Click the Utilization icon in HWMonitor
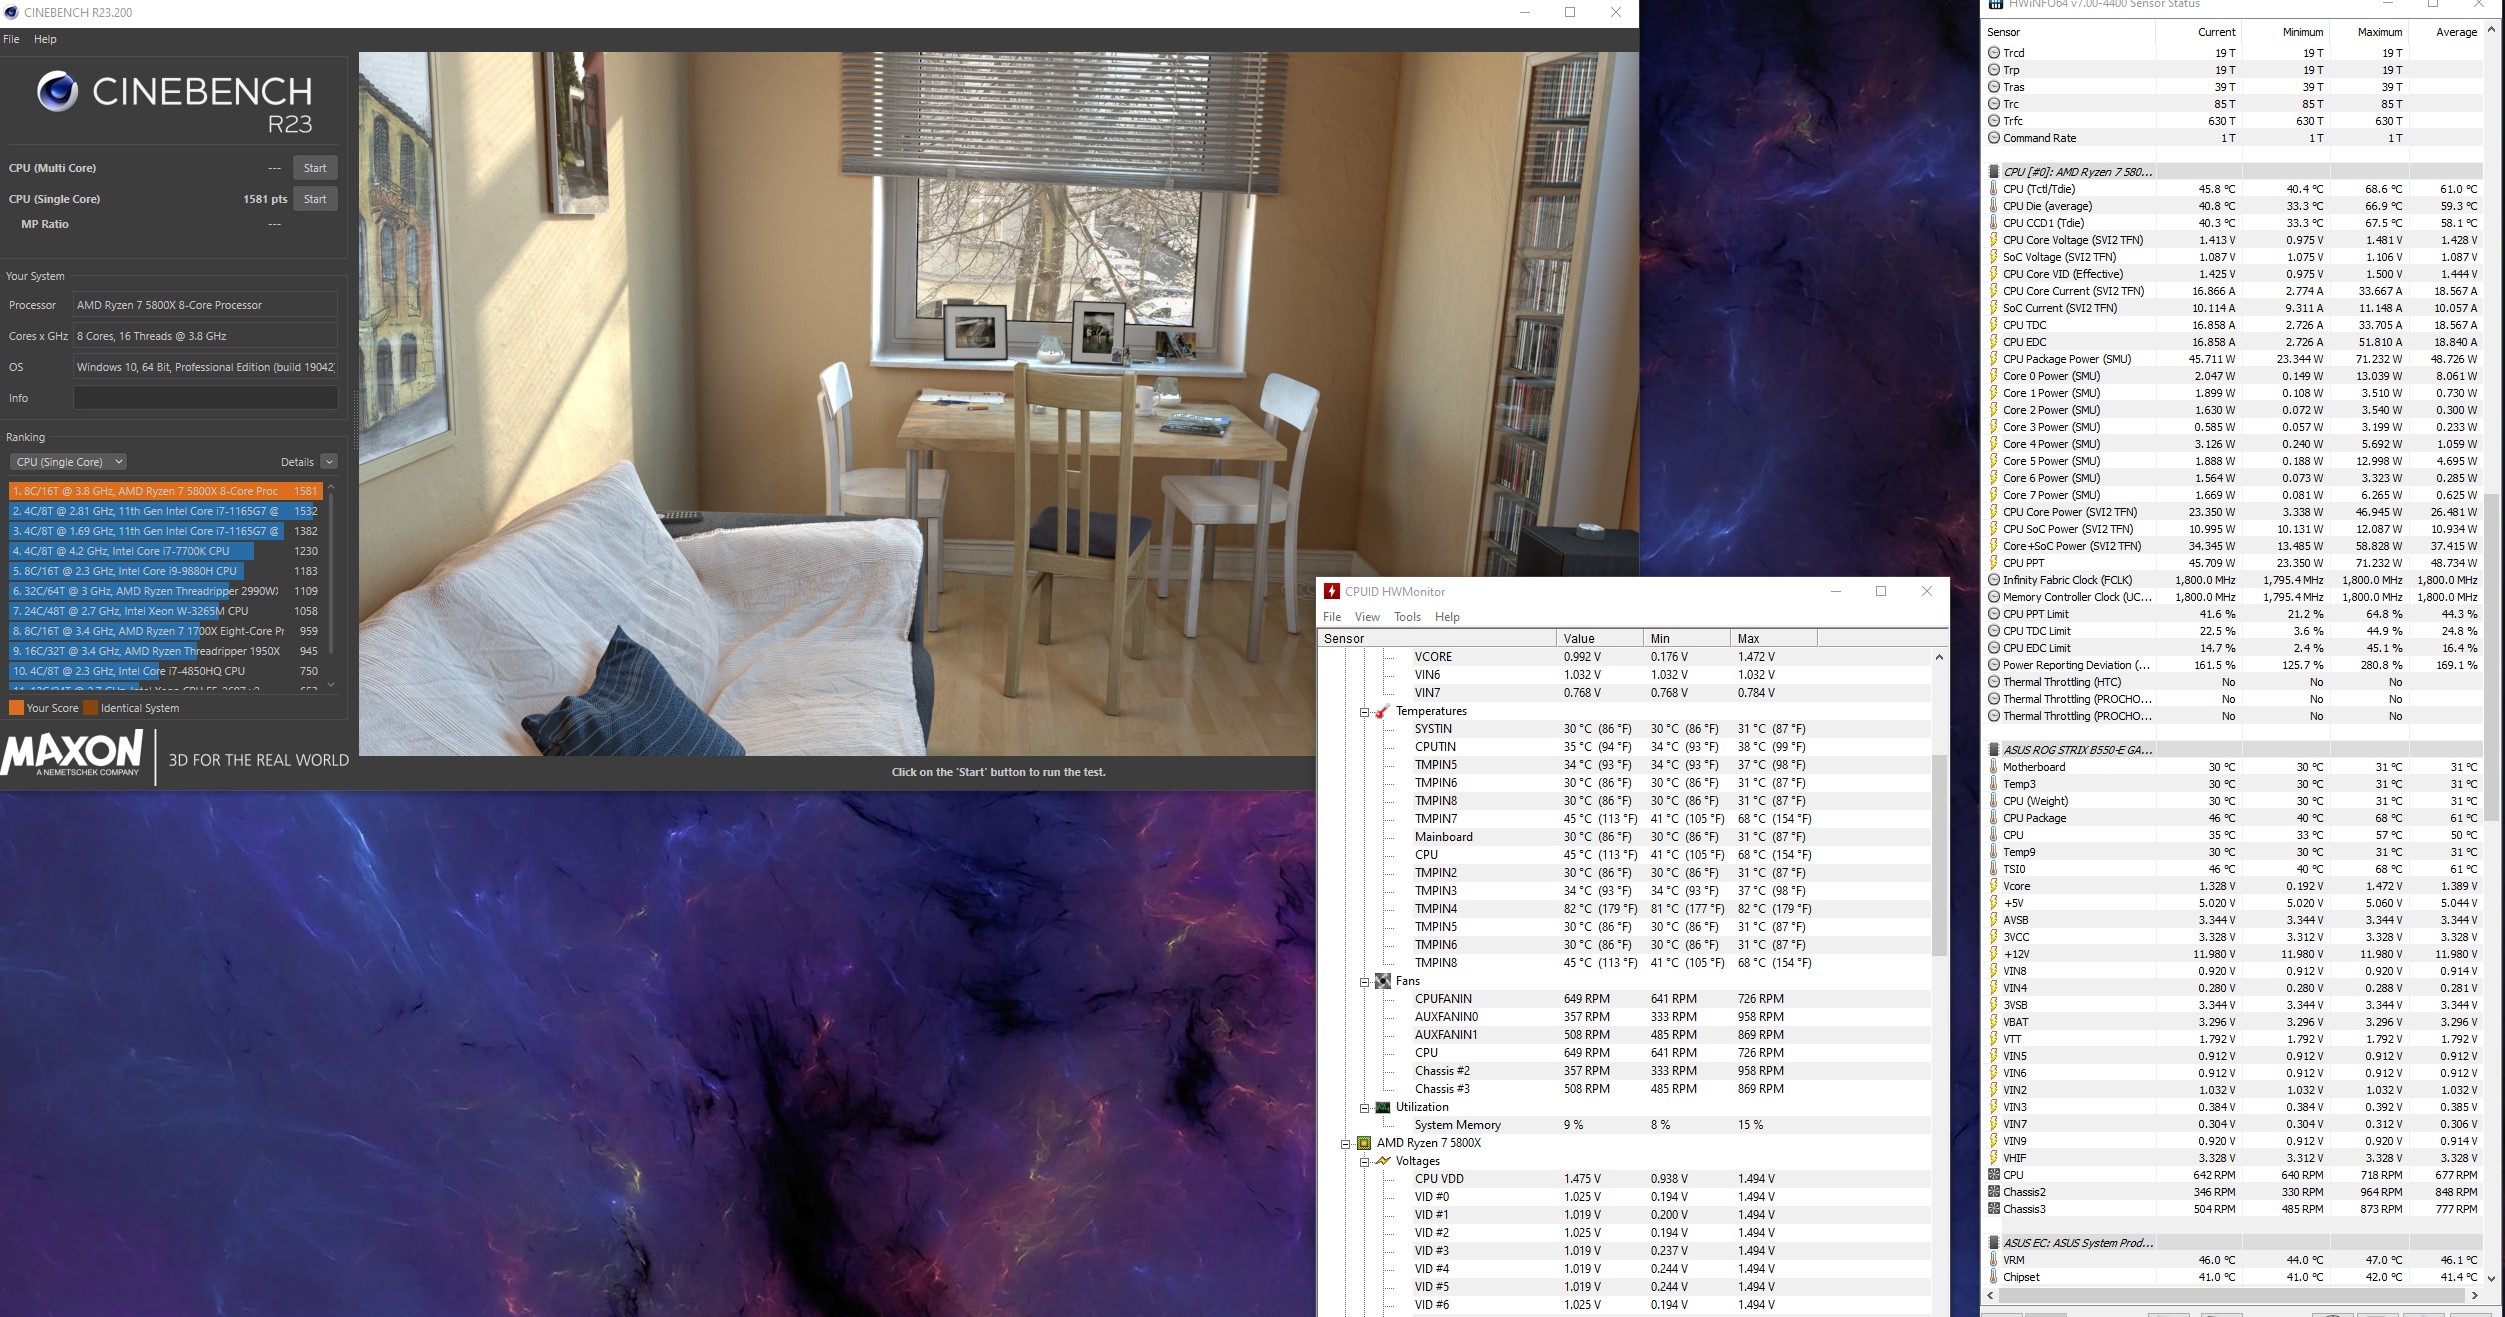The width and height of the screenshot is (2505, 1317). (1383, 1108)
